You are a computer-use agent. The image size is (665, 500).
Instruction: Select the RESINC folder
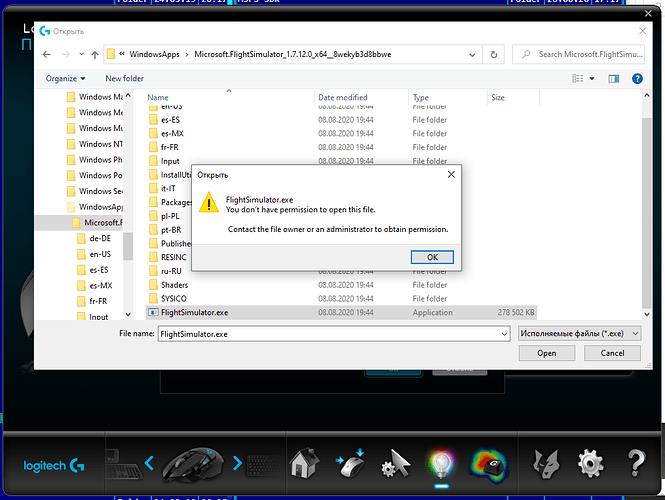(x=173, y=257)
